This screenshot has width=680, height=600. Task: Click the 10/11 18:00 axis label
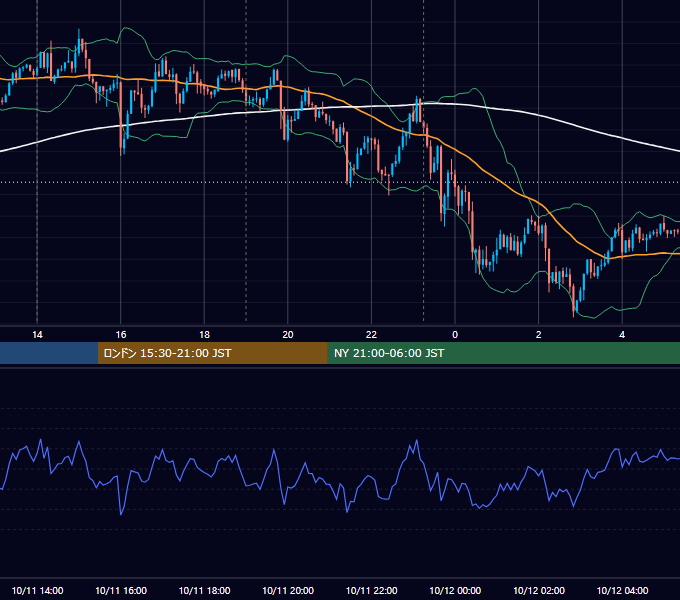(204, 590)
